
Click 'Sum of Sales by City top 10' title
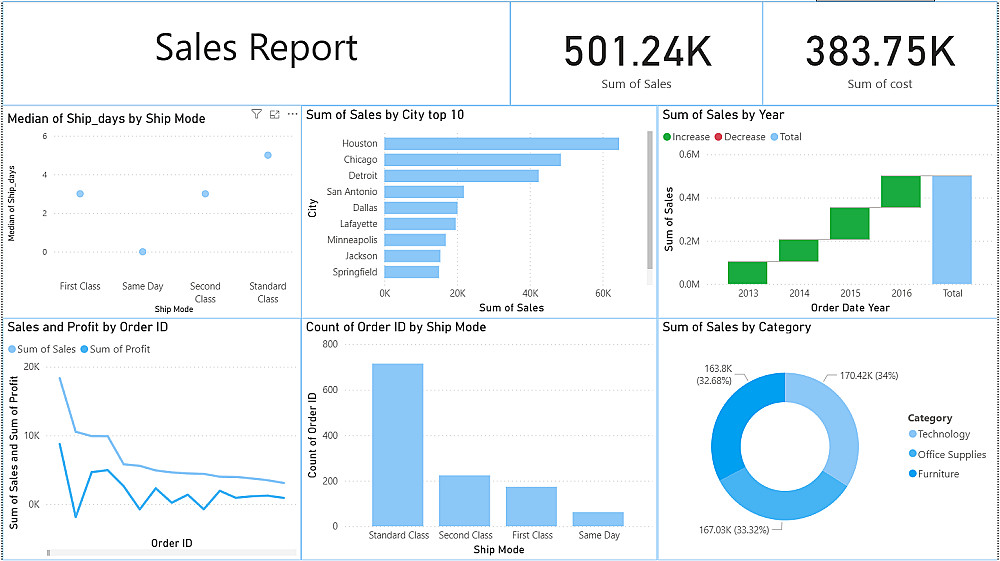pos(385,115)
